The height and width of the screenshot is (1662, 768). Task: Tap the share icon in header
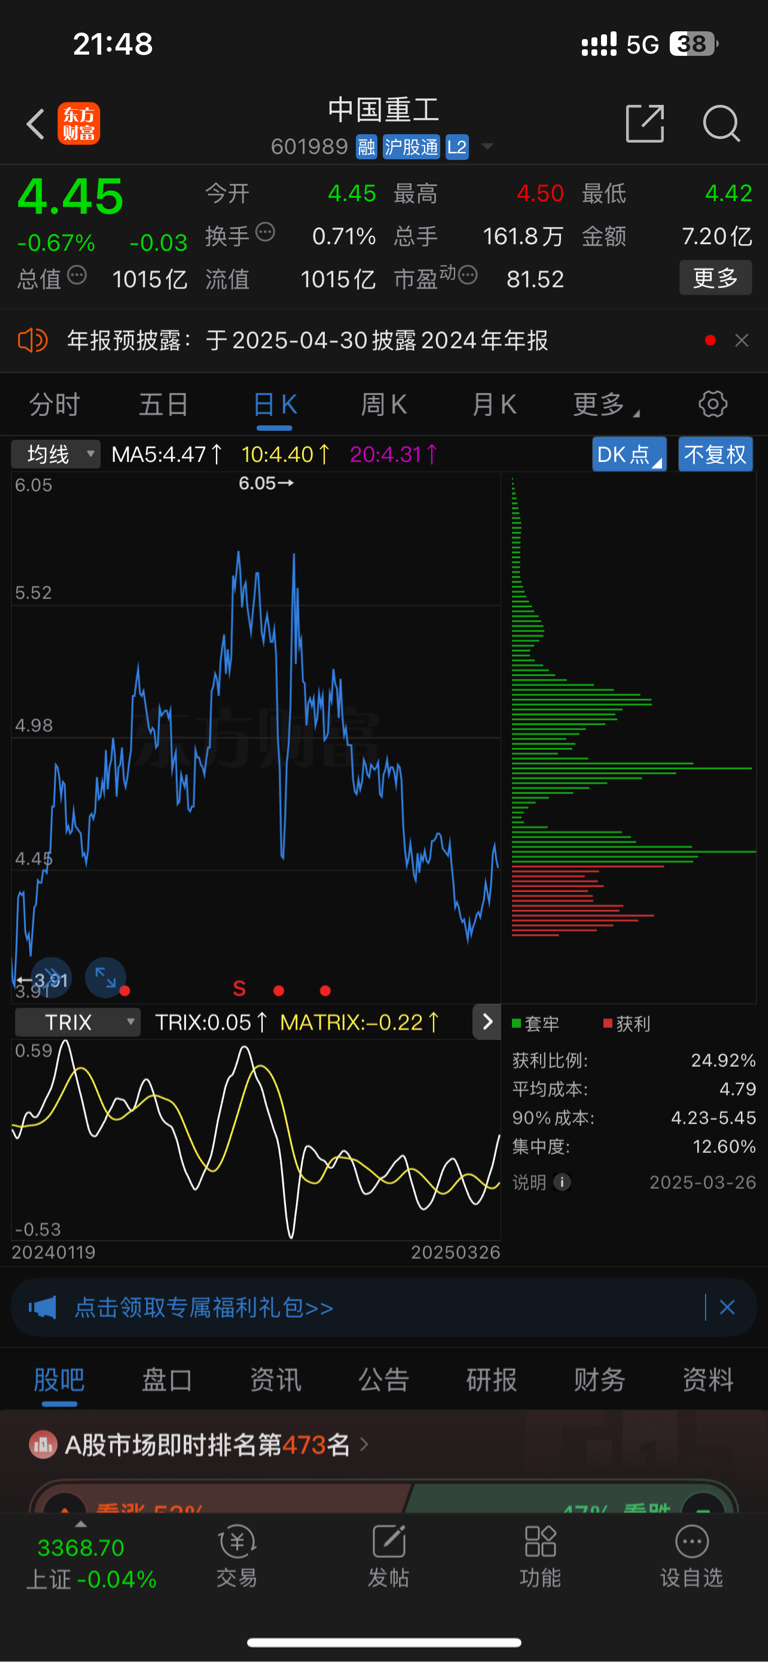644,123
